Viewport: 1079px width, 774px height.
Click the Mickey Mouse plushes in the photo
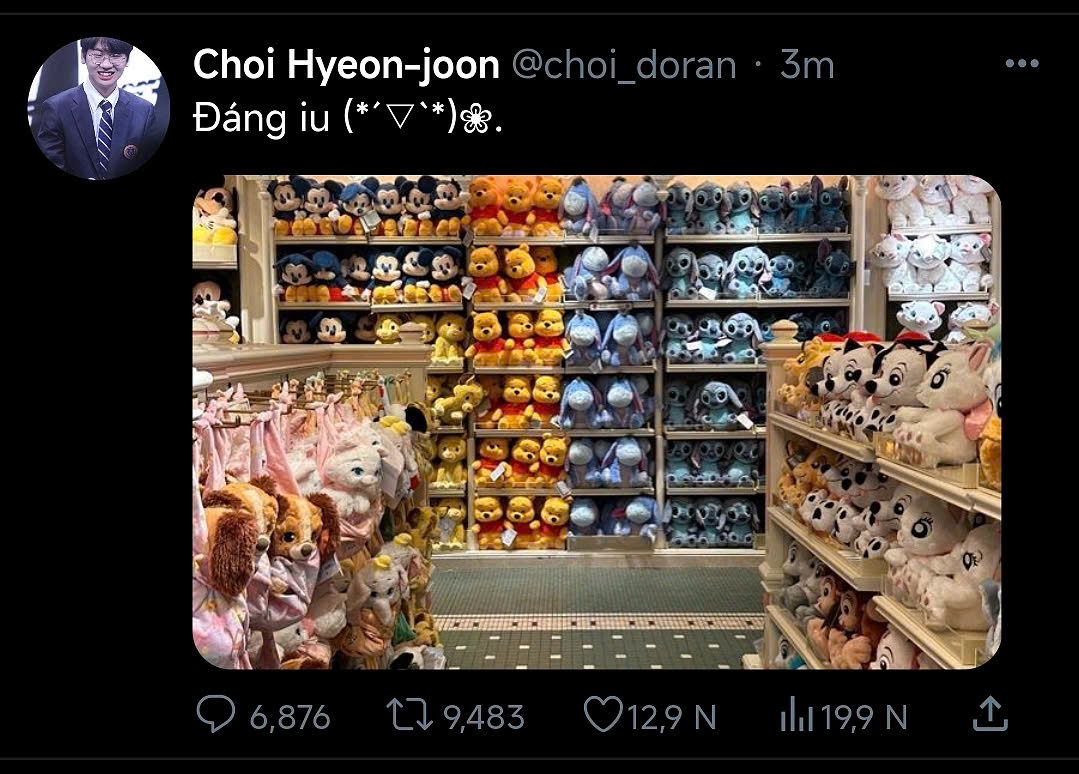coord(368,258)
